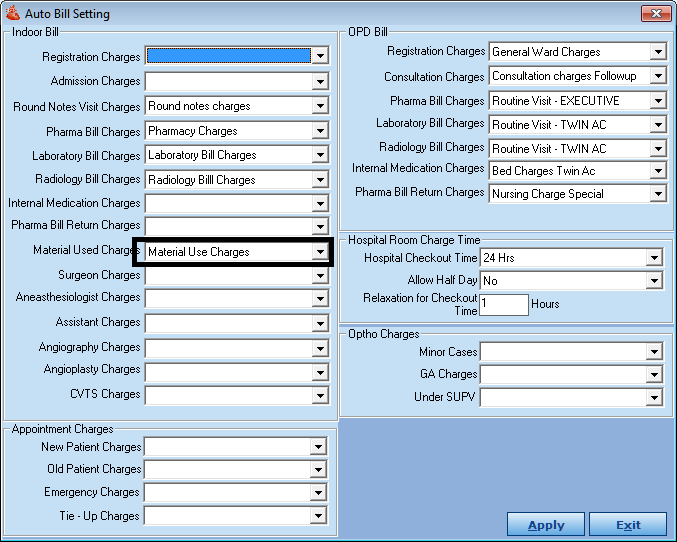Open New Patient Charges dropdown
677x542 pixels.
320,447
